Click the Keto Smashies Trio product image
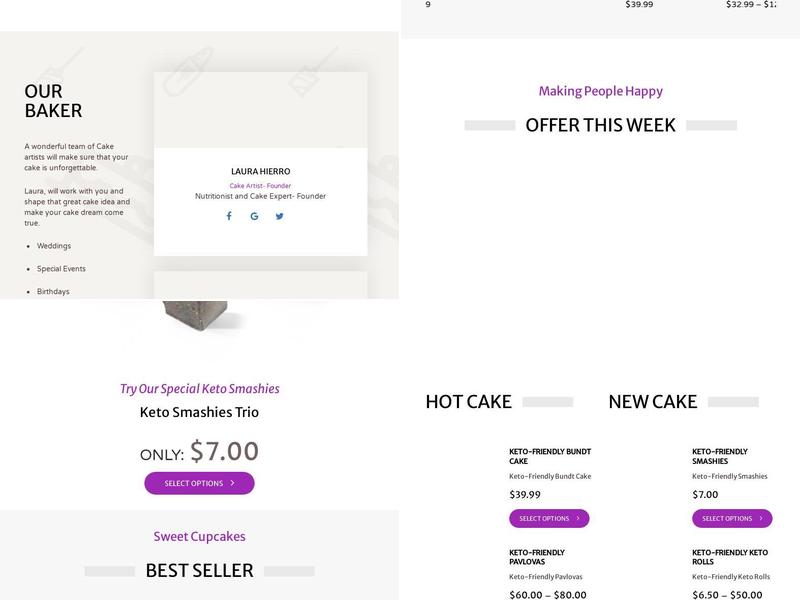The image size is (800, 600). tap(200, 315)
